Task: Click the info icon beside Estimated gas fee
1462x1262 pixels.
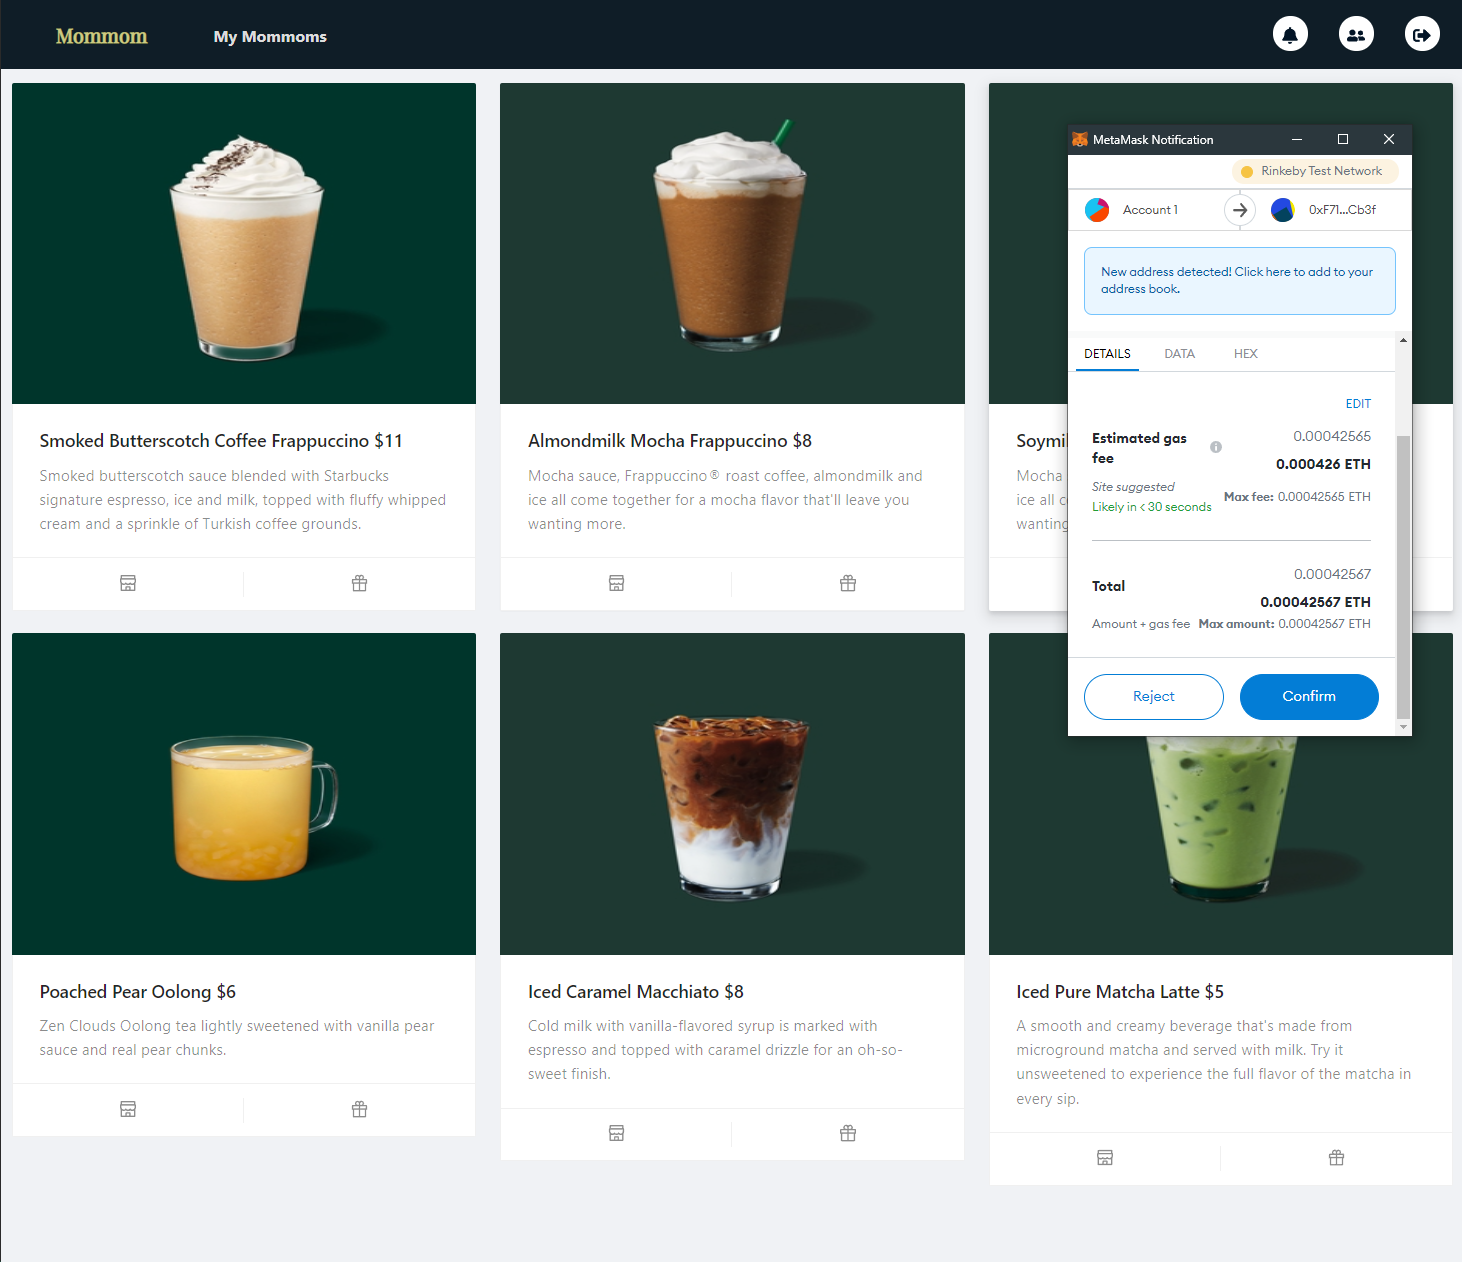Action: (x=1216, y=447)
